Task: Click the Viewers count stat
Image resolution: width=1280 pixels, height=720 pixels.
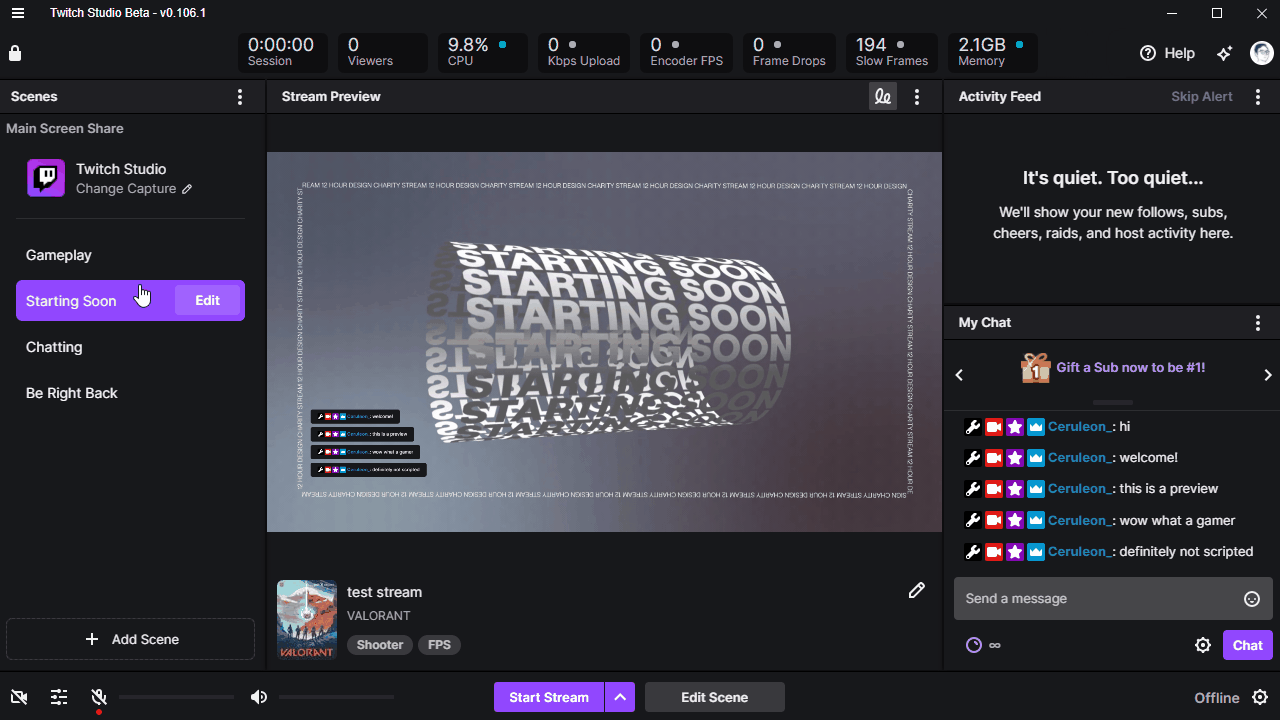Action: pyautogui.click(x=382, y=53)
